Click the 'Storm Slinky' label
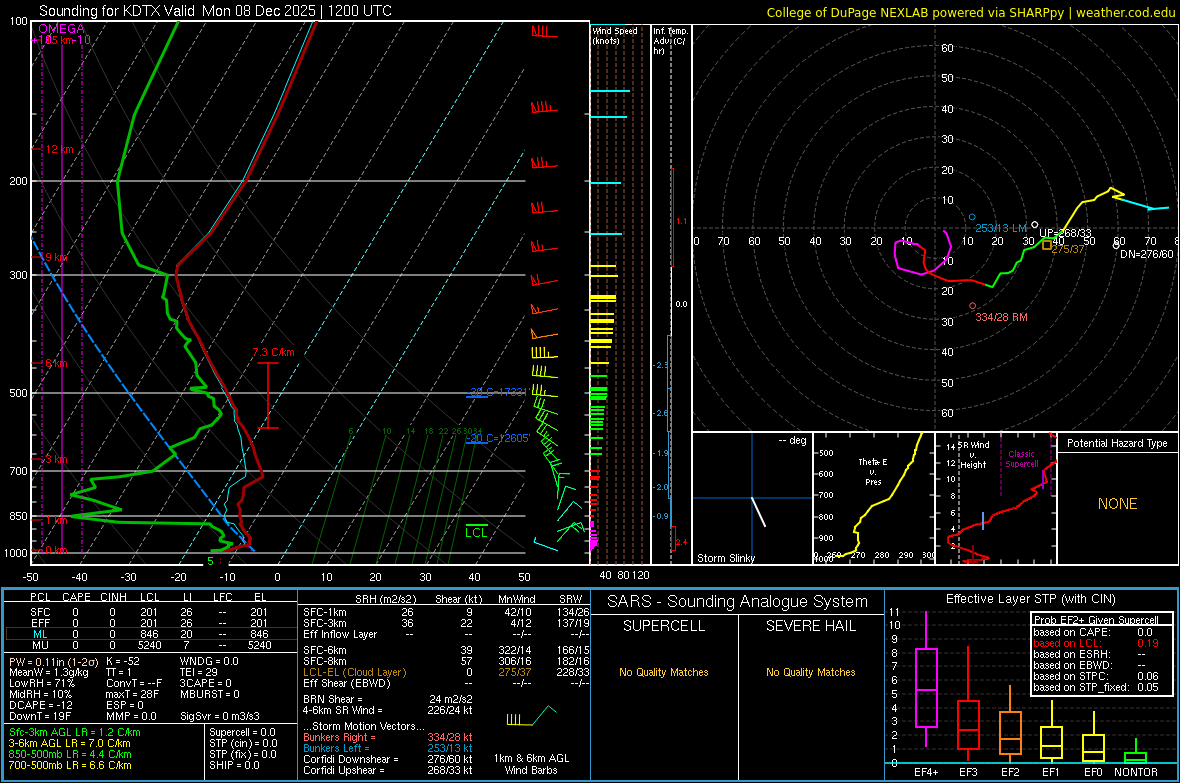The height and width of the screenshot is (783, 1180). pyautogui.click(x=725, y=558)
